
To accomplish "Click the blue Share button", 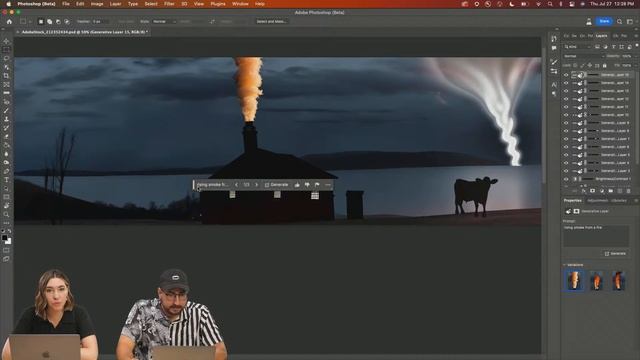I will (x=604, y=21).
